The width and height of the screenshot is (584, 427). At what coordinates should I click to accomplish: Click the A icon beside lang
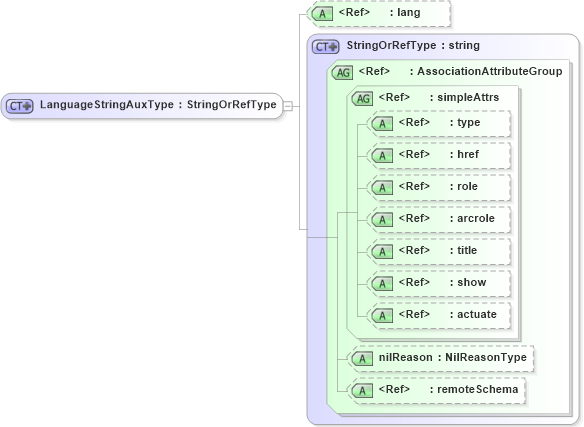(322, 14)
